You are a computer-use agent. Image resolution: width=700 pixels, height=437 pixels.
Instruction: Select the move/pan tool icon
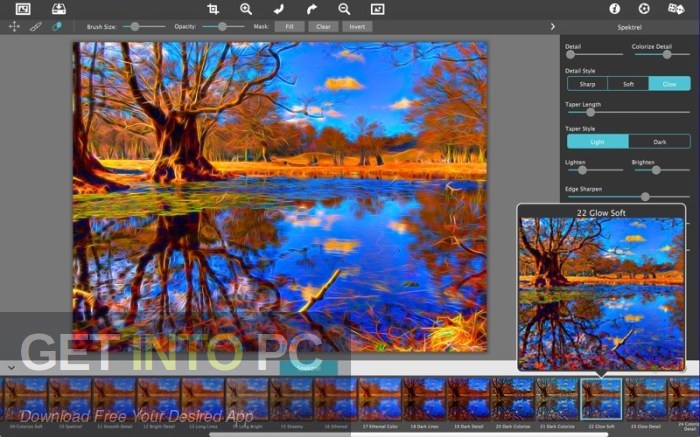tap(14, 27)
